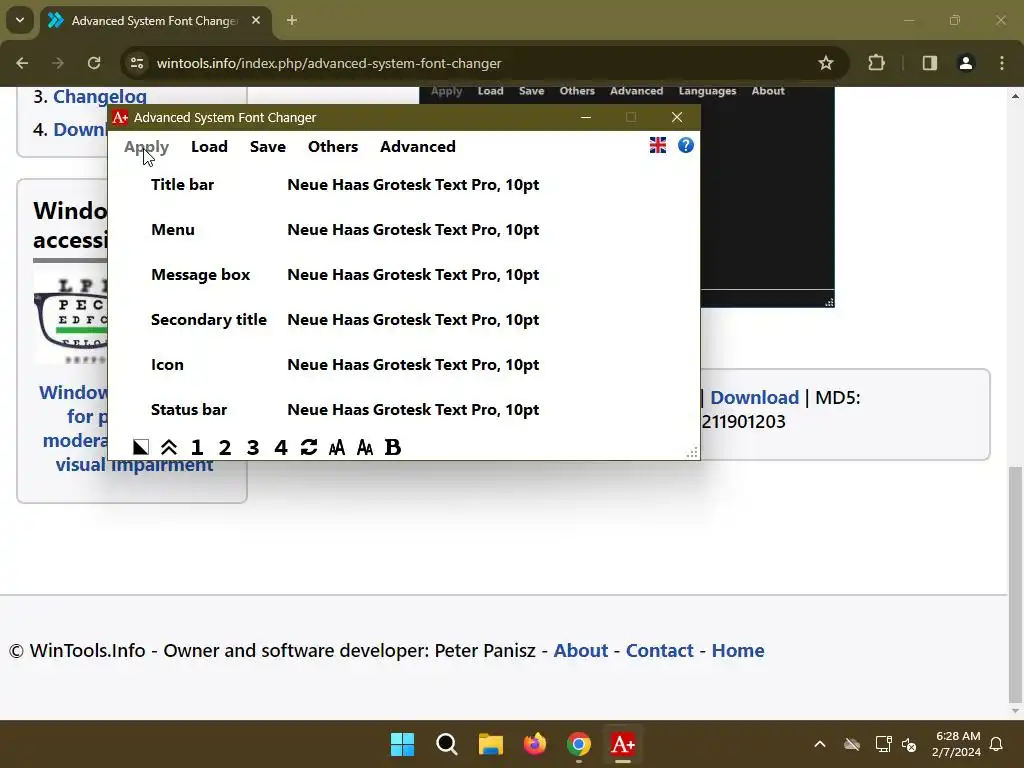Change the Title bar font setting
This screenshot has width=1024, height=768.
413,185
